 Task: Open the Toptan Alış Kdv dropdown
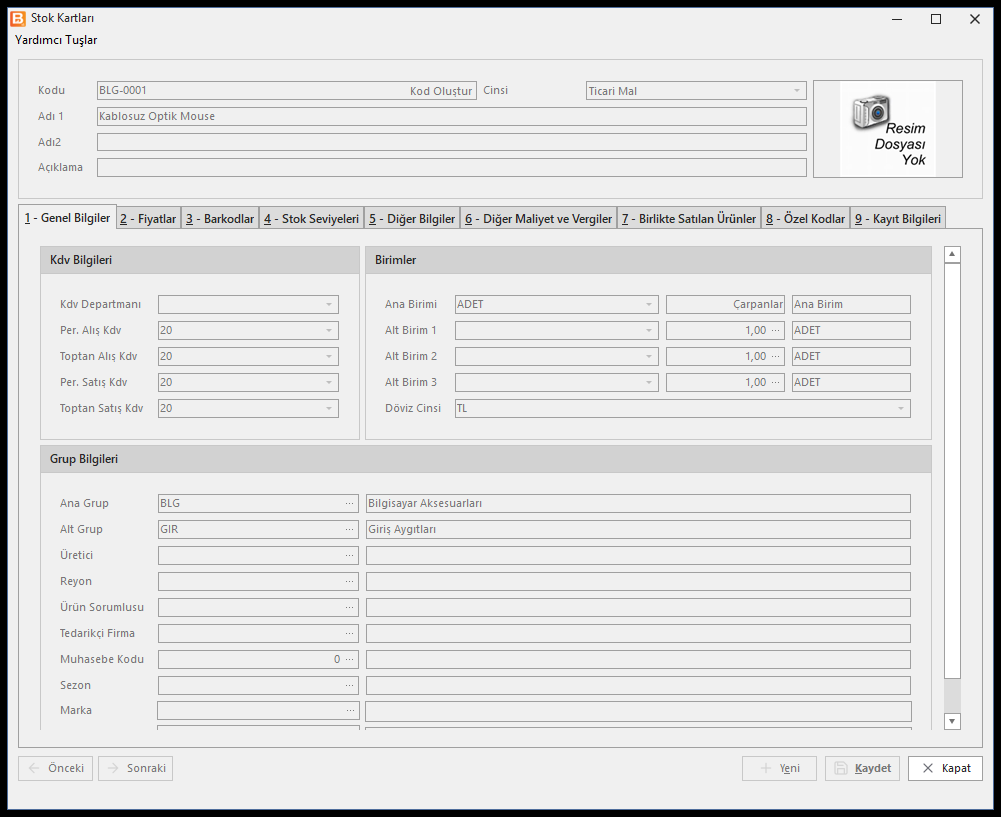(329, 357)
